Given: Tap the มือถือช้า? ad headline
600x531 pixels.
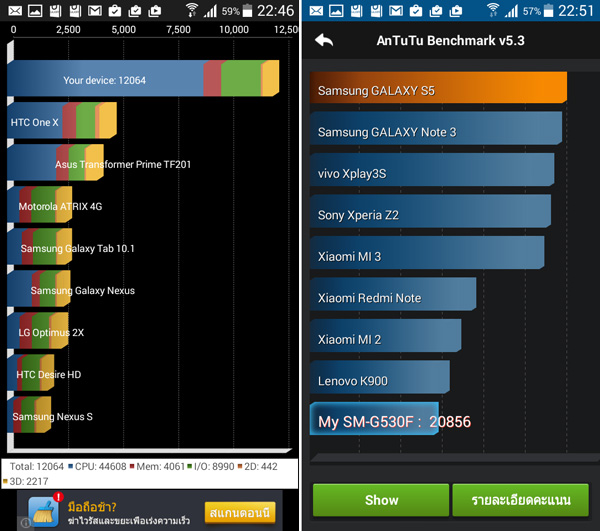Looking at the screenshot, I should coord(92,507).
